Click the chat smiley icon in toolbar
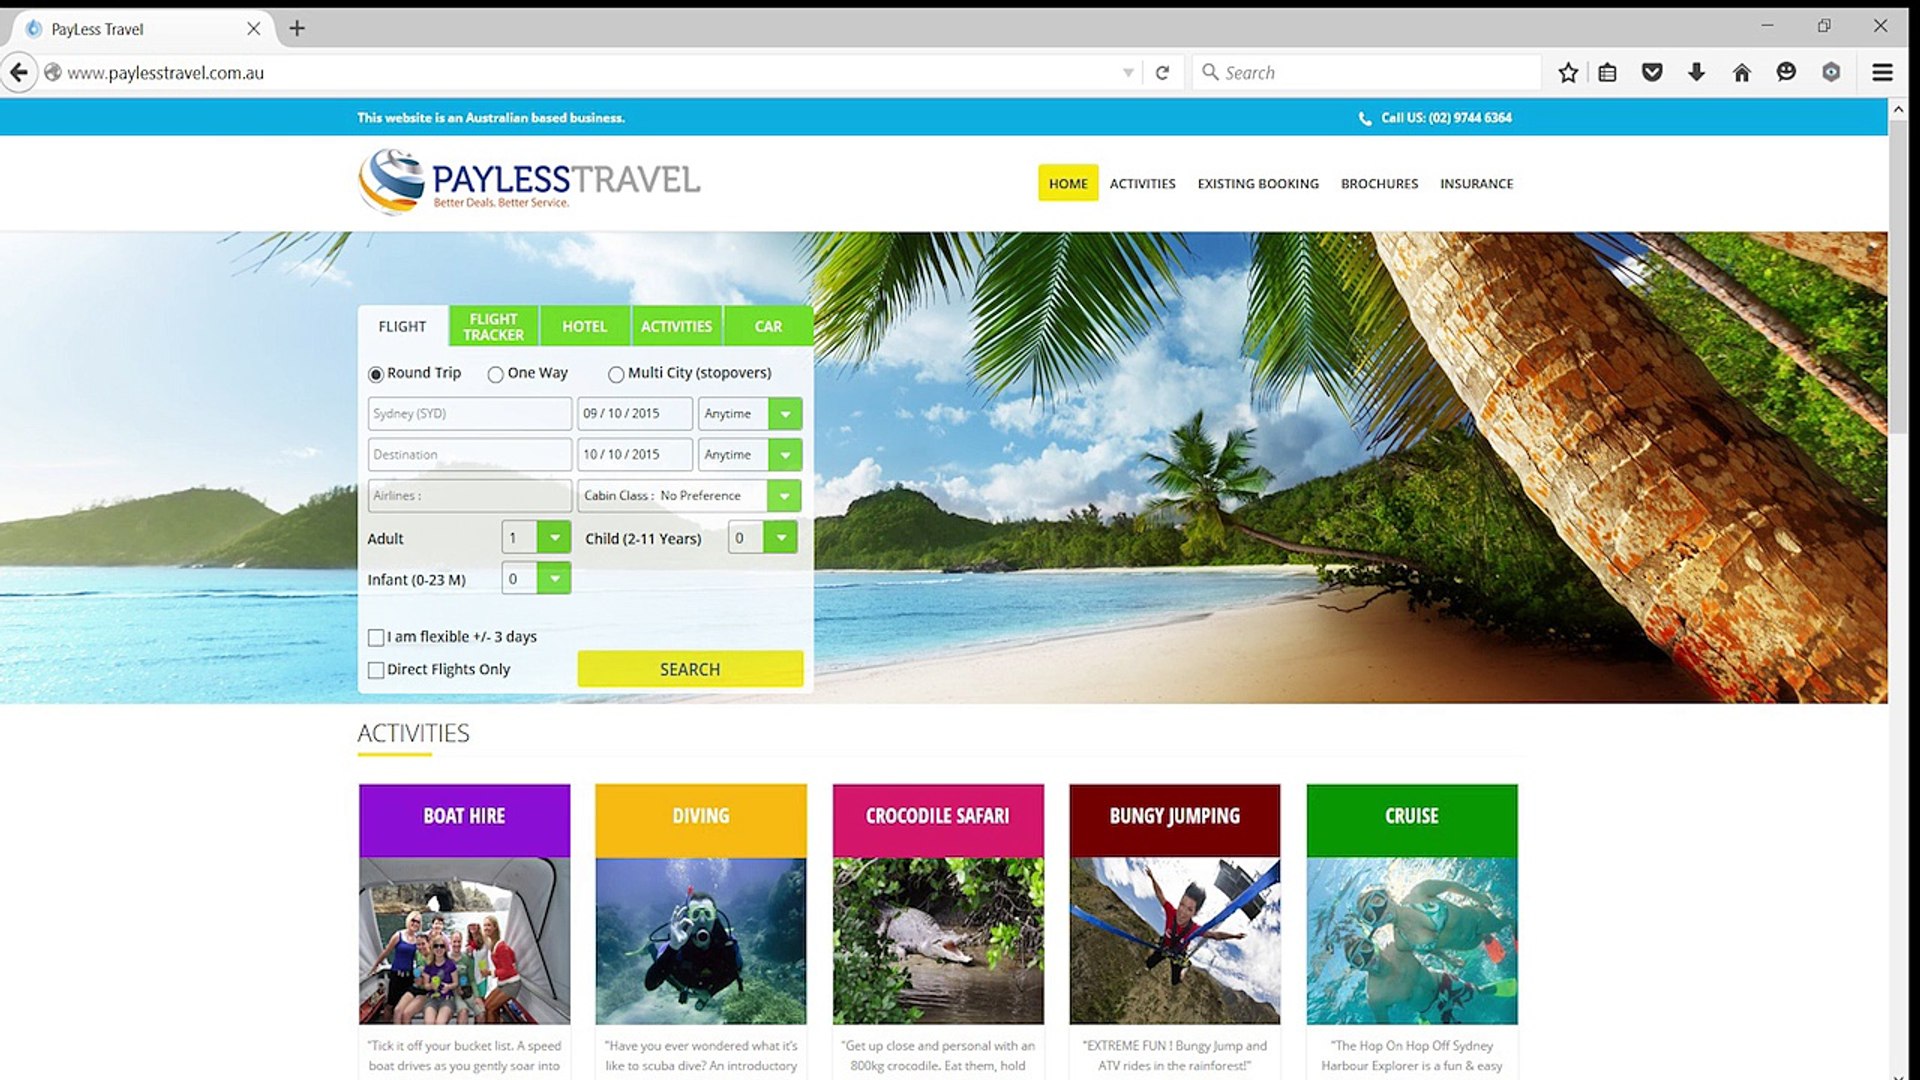Viewport: 1920px width, 1080px height. tap(1786, 73)
